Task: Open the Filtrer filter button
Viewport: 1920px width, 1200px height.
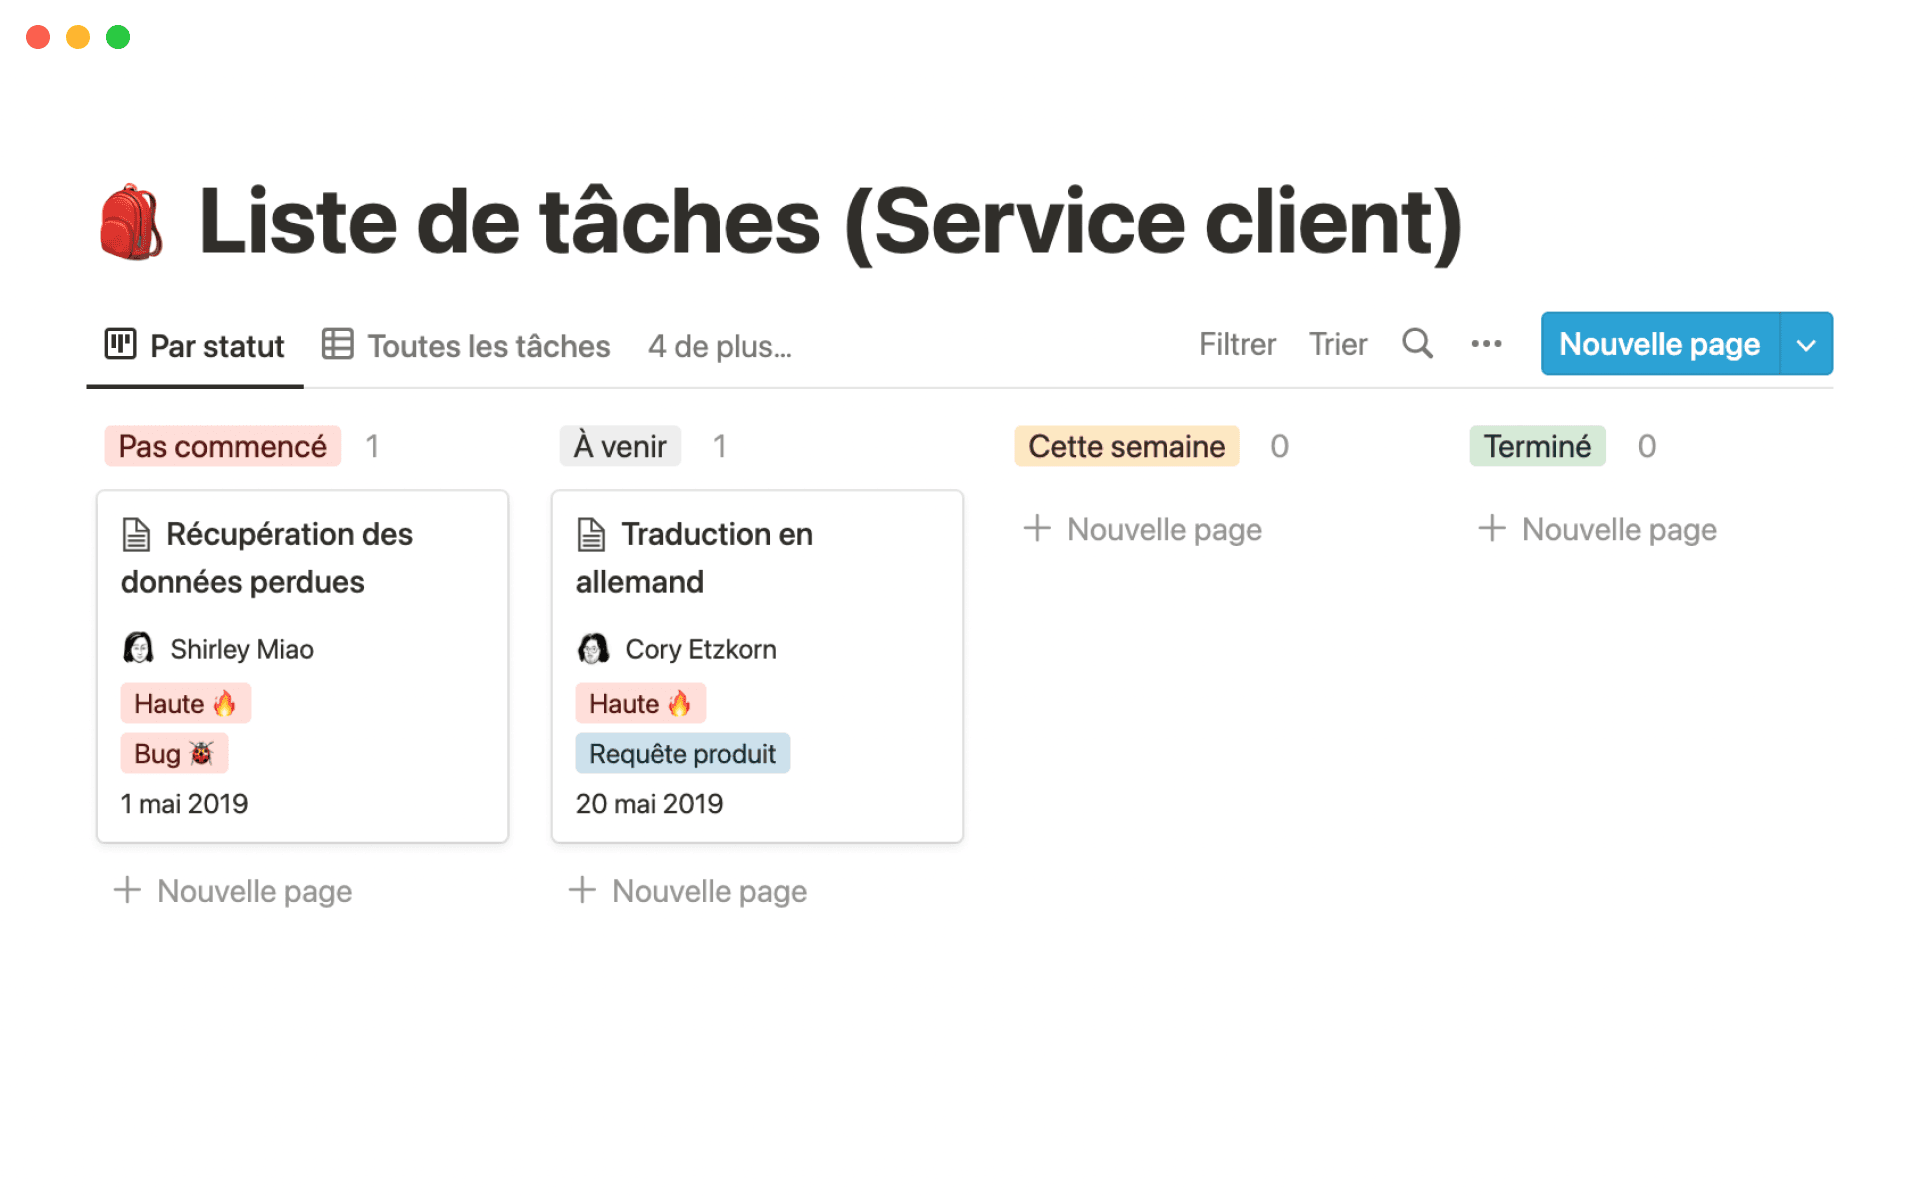Action: 1237,344
